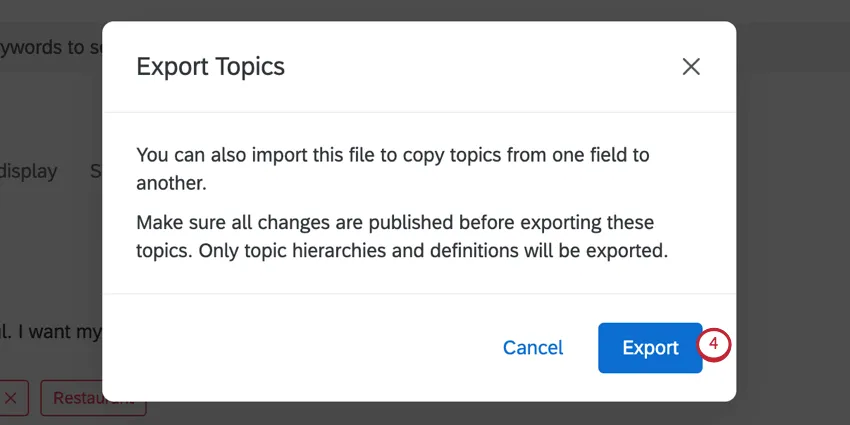850x425 pixels.
Task: Click the blue Export button
Action: click(650, 348)
